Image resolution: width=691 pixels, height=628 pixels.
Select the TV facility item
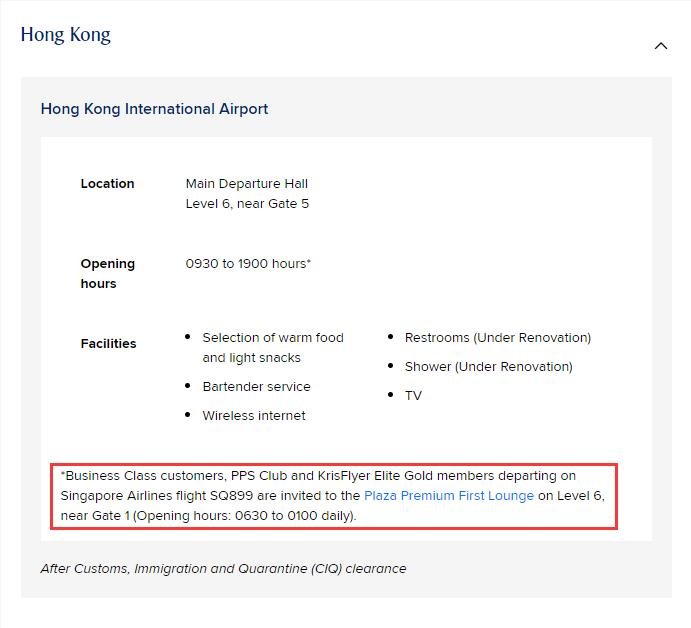pos(413,395)
